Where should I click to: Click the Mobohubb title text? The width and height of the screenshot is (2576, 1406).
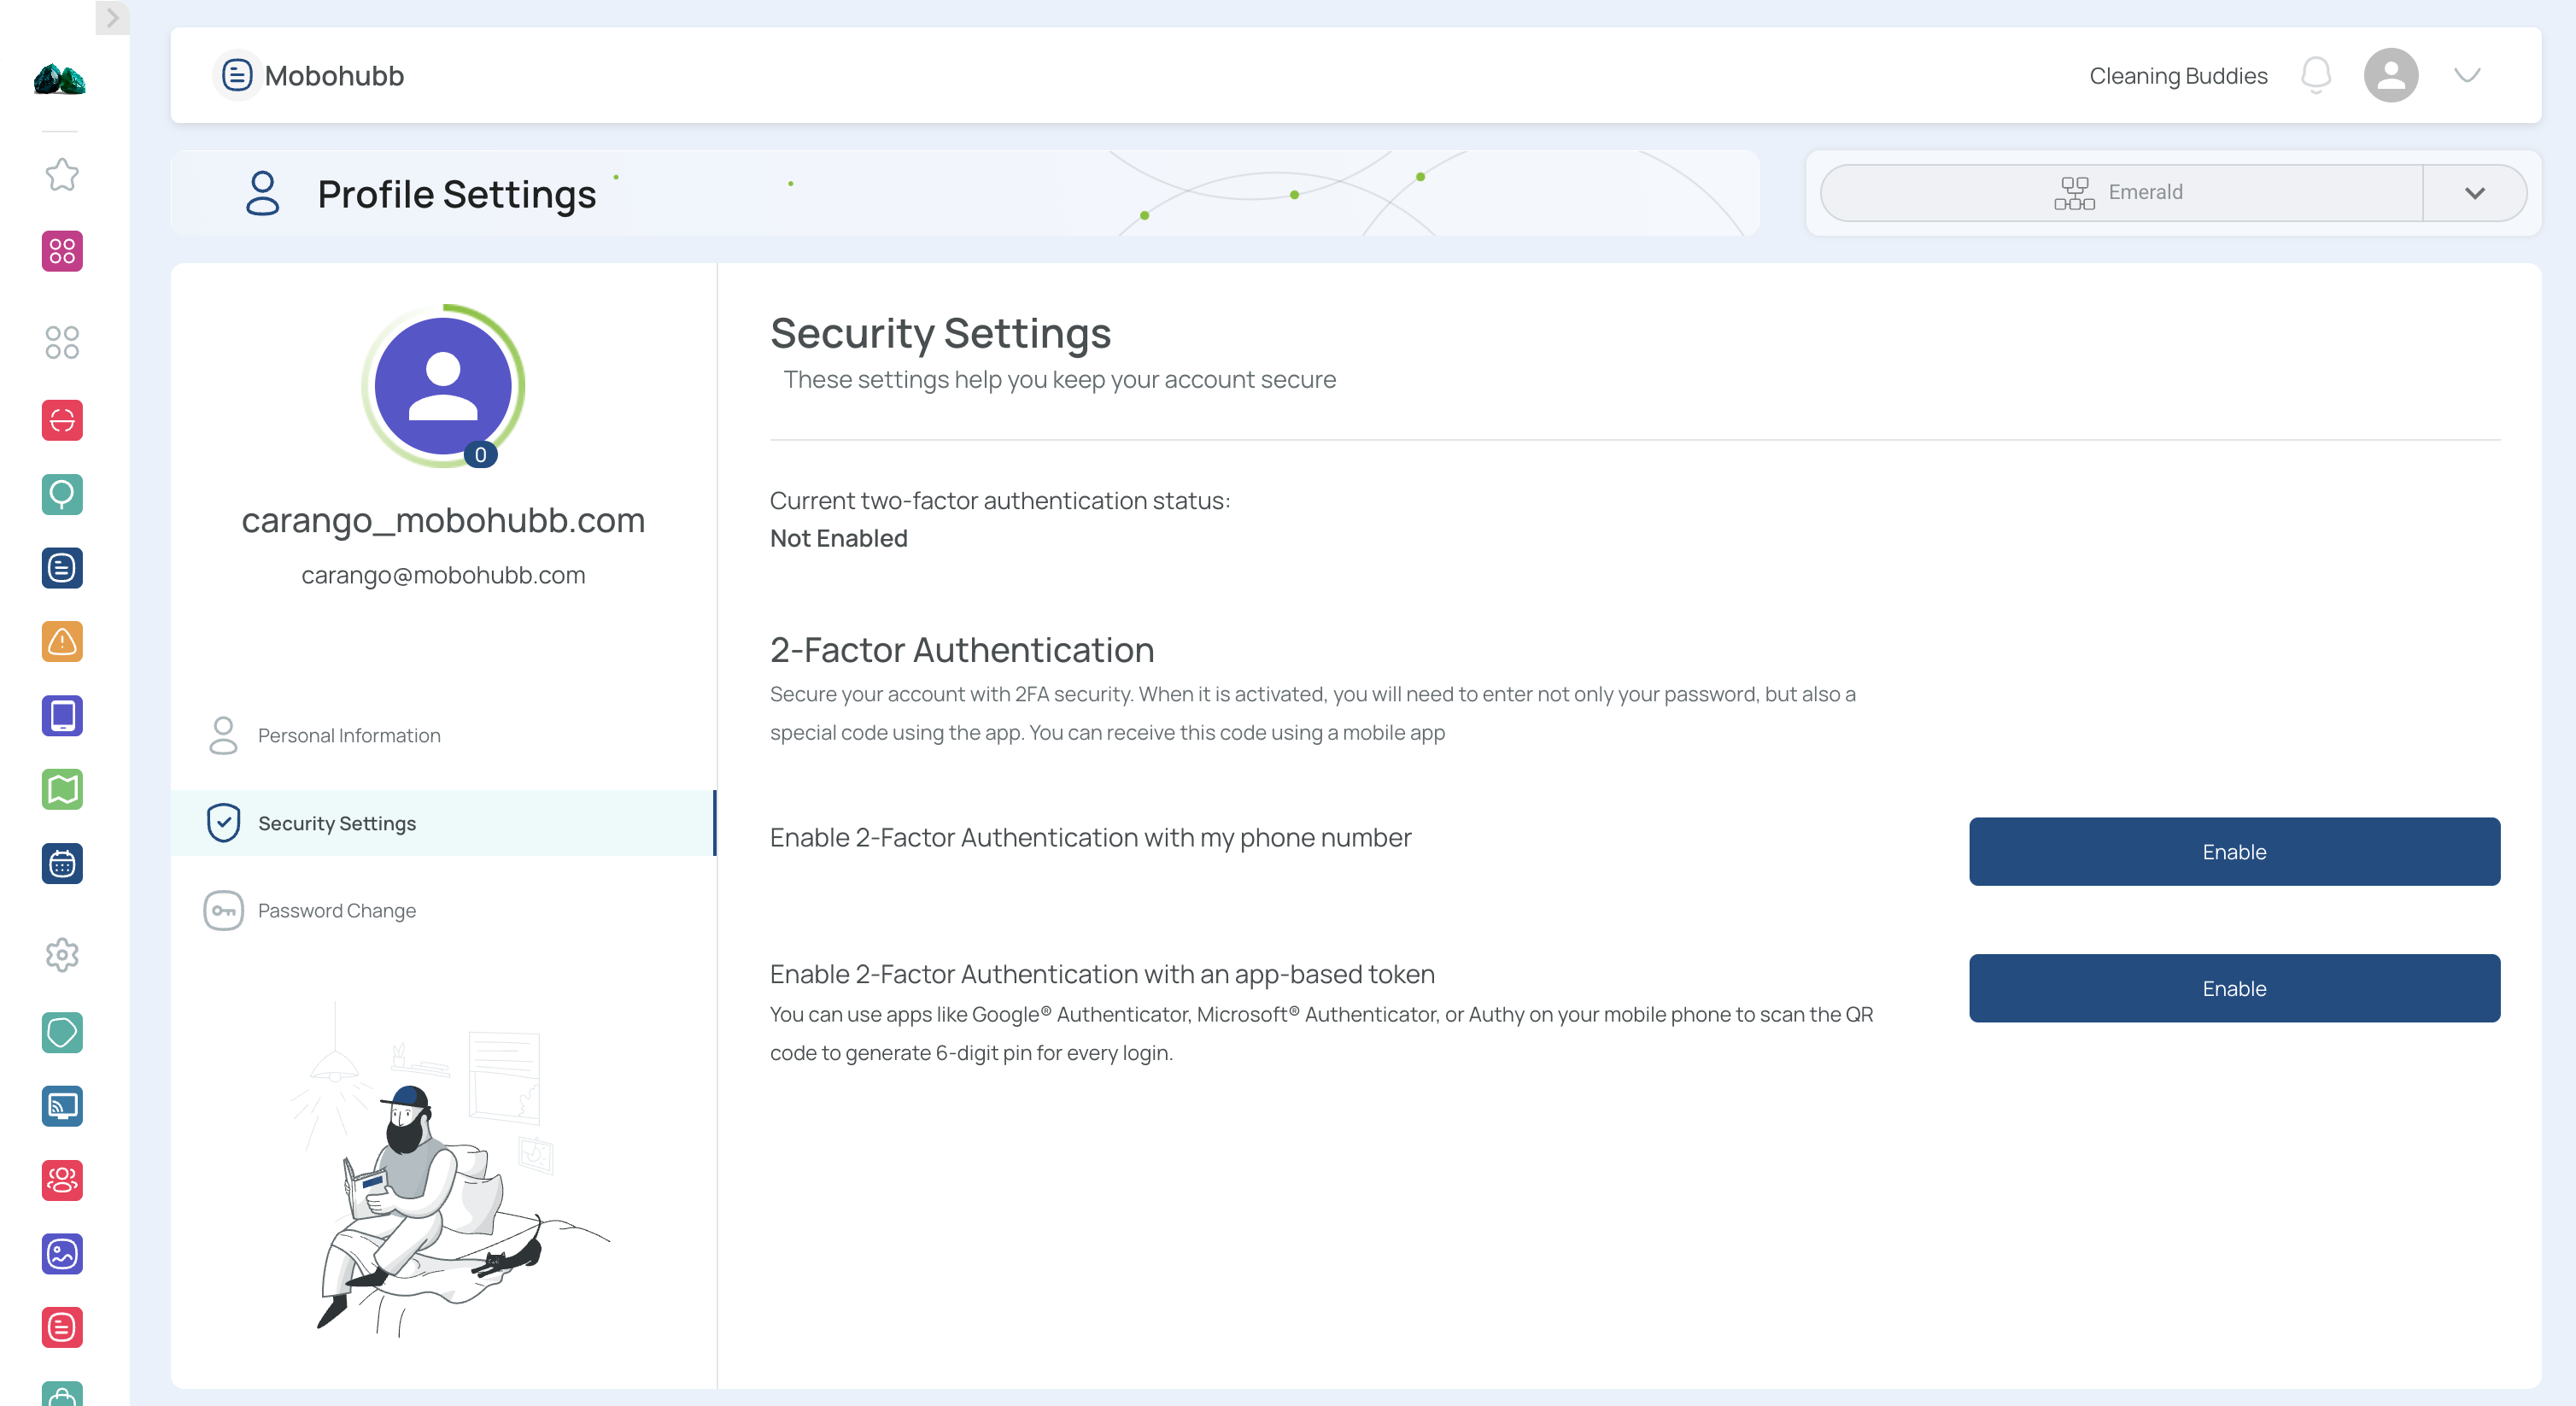(334, 76)
